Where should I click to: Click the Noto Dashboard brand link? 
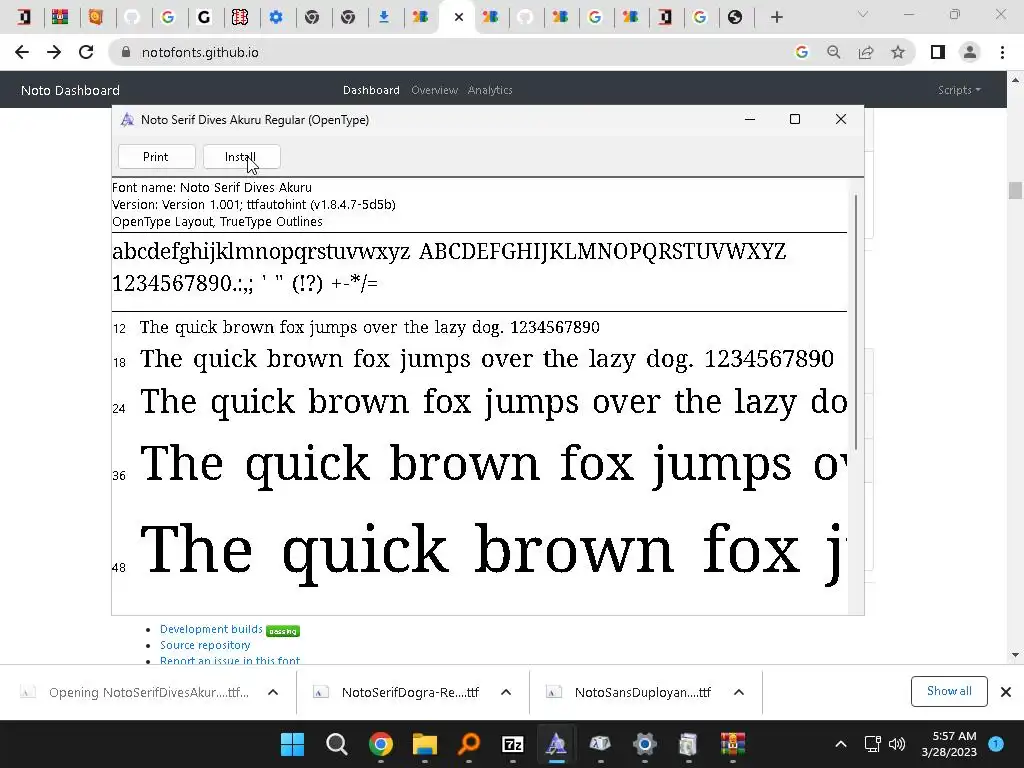click(71, 90)
